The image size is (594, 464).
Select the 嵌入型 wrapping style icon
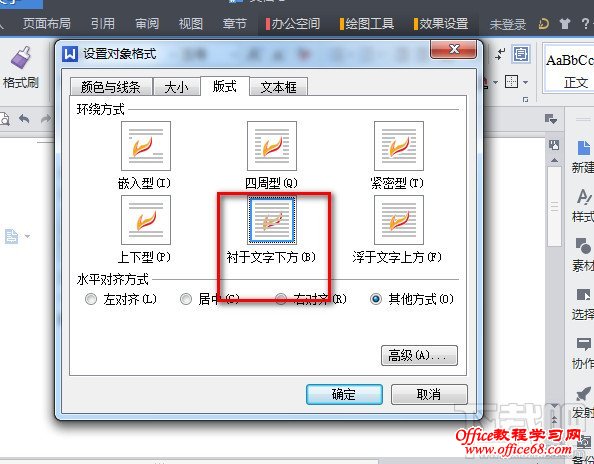tap(146, 146)
